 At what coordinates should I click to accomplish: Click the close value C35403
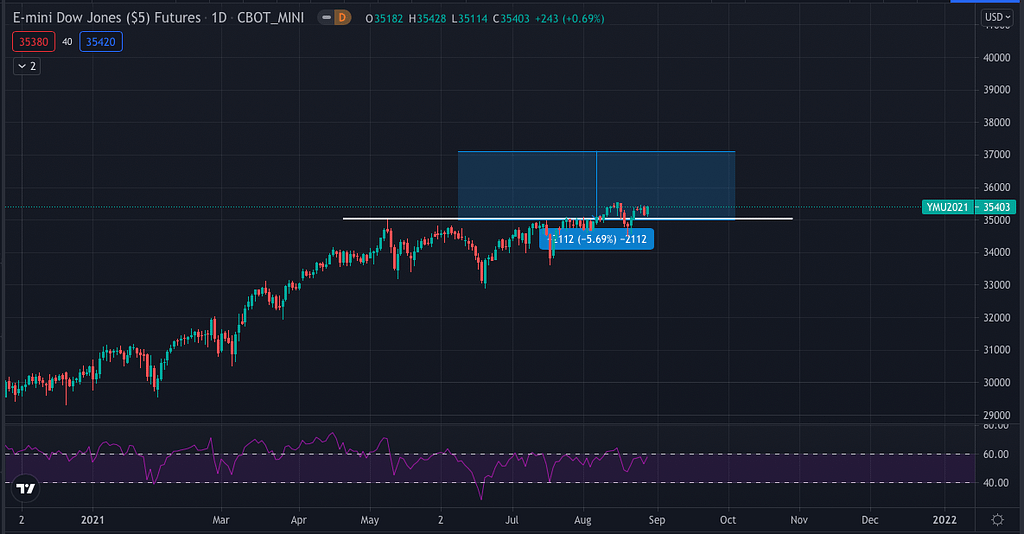pos(511,18)
